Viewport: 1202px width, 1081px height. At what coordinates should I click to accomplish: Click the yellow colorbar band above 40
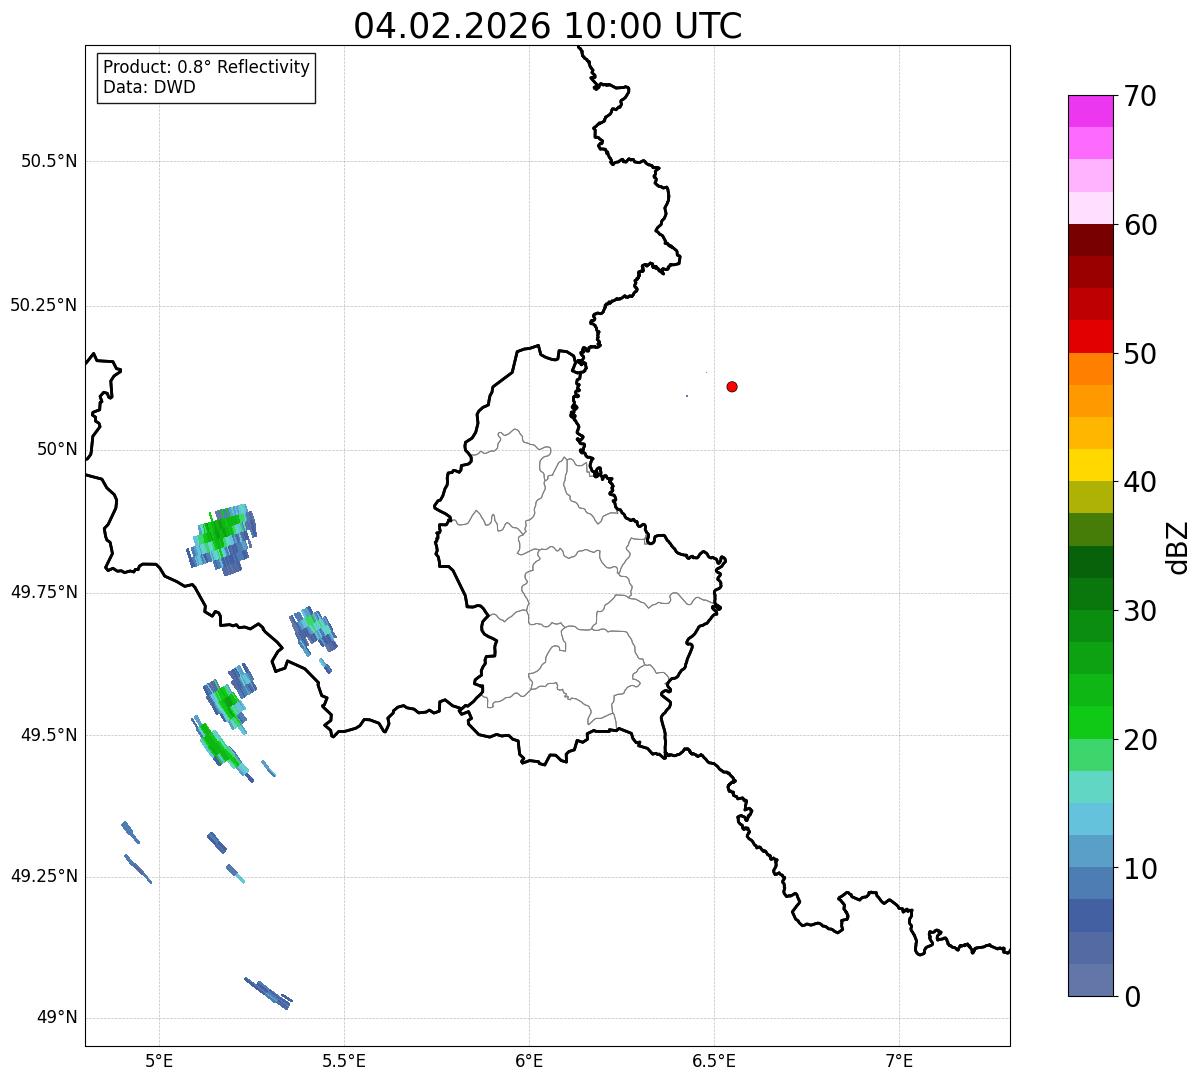(x=1090, y=465)
